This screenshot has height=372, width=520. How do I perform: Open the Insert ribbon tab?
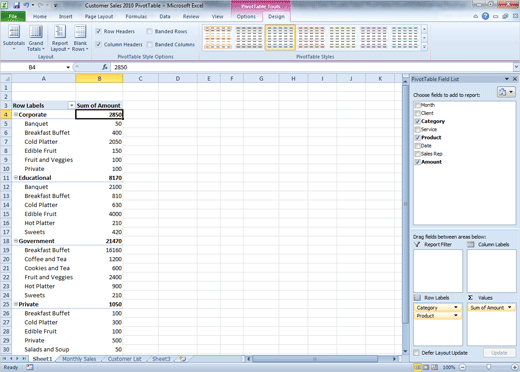pyautogui.click(x=66, y=16)
